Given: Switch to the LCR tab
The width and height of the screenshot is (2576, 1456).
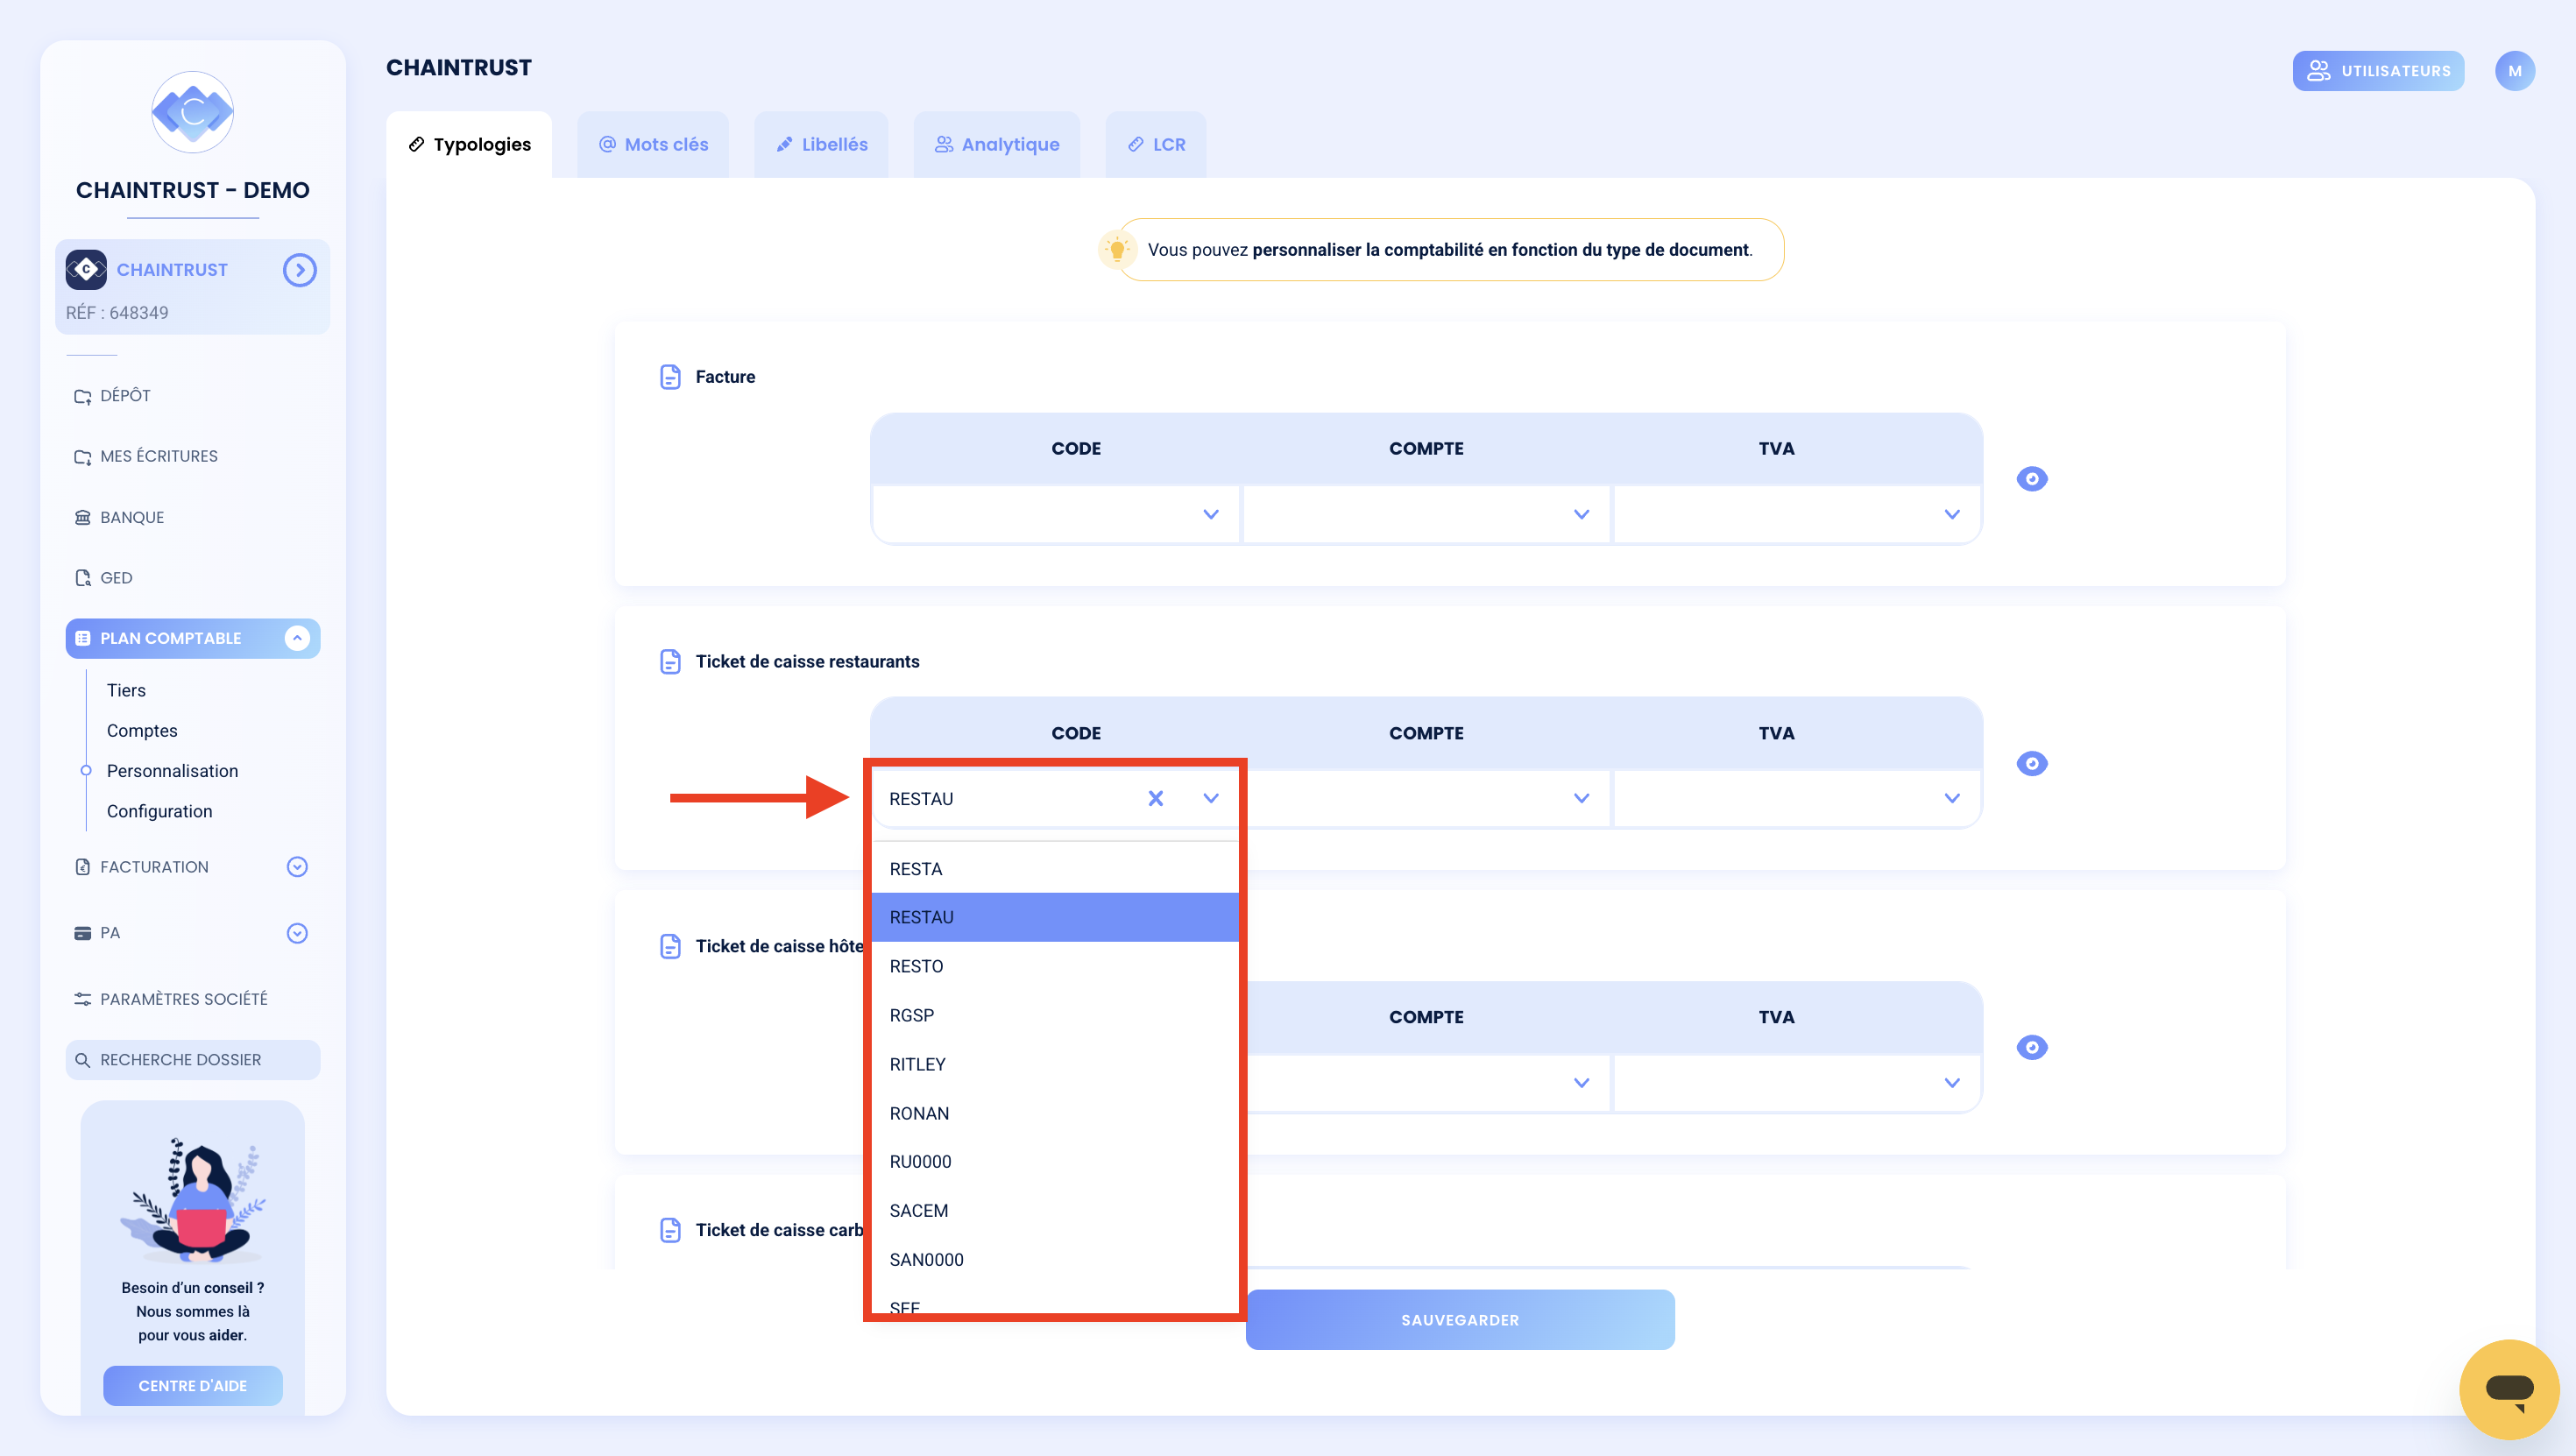Looking at the screenshot, I should [x=1155, y=145].
